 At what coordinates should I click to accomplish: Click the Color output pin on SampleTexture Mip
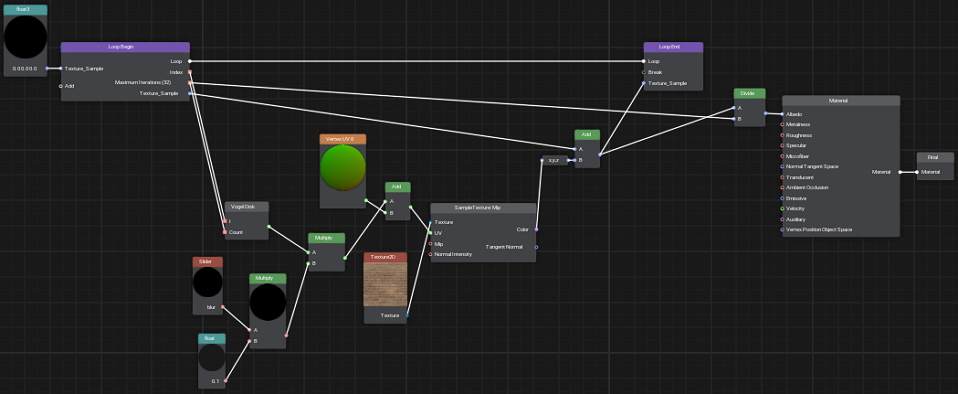(536, 229)
